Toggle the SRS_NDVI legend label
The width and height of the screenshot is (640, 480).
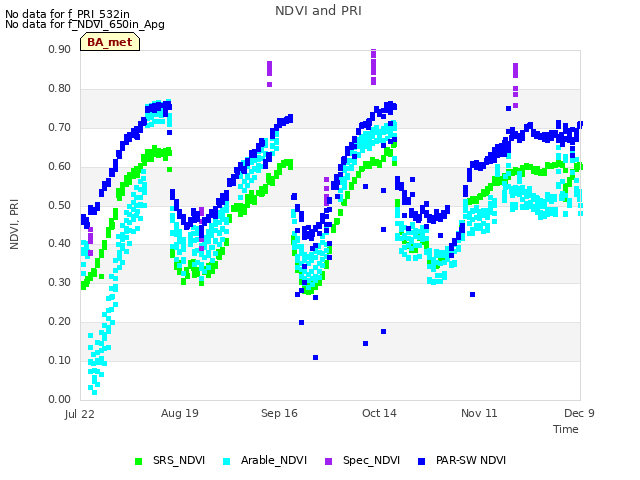pyautogui.click(x=179, y=460)
